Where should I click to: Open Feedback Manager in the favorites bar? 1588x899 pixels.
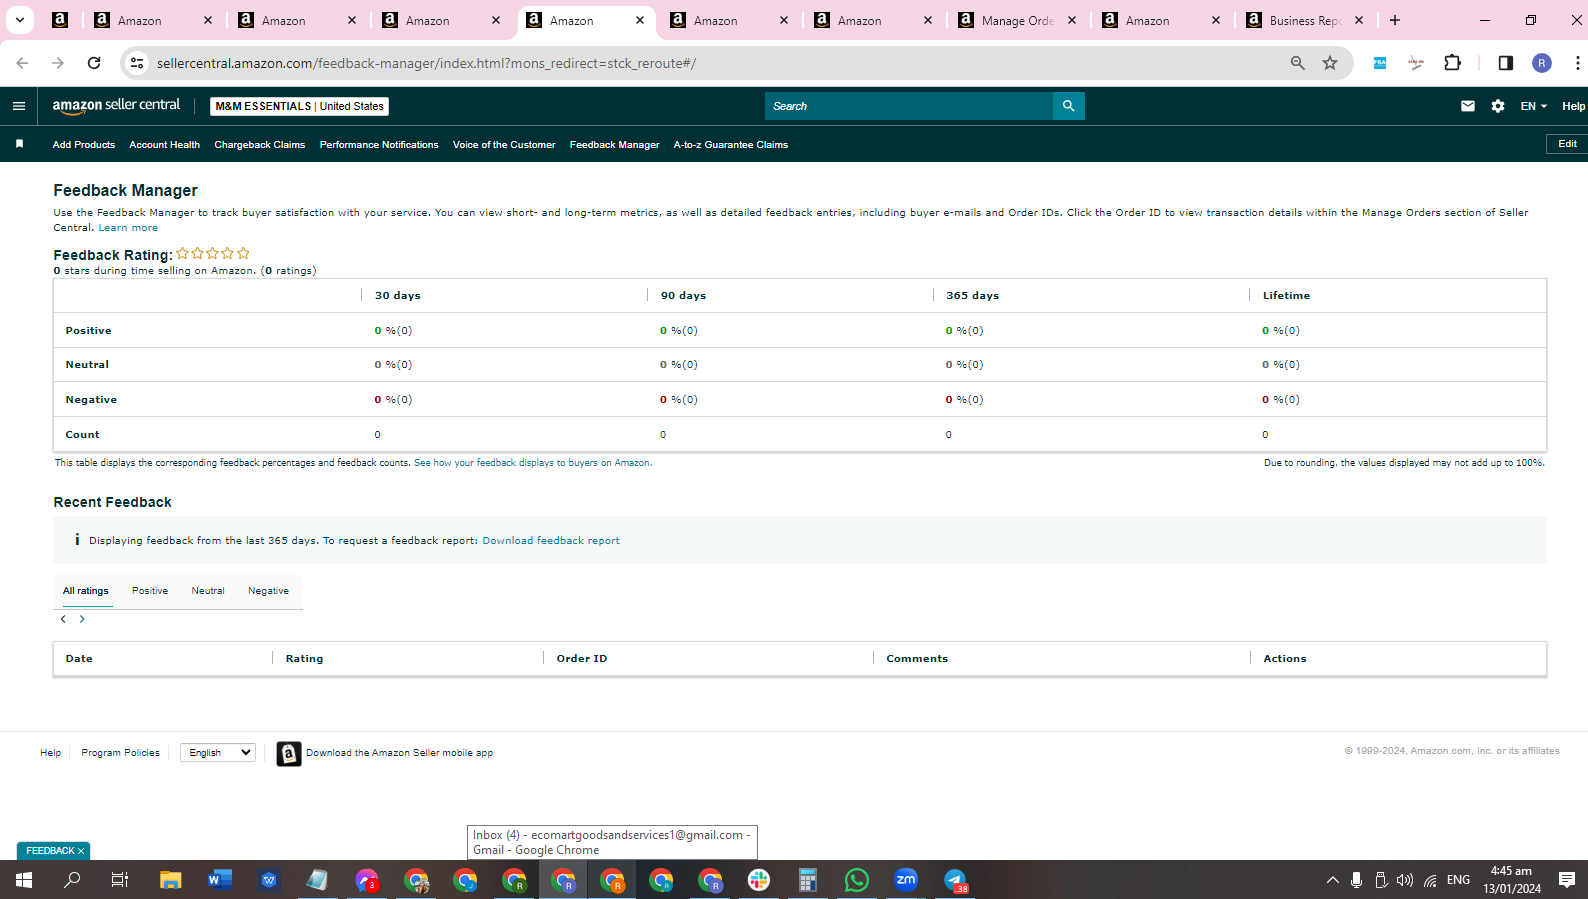[615, 145]
